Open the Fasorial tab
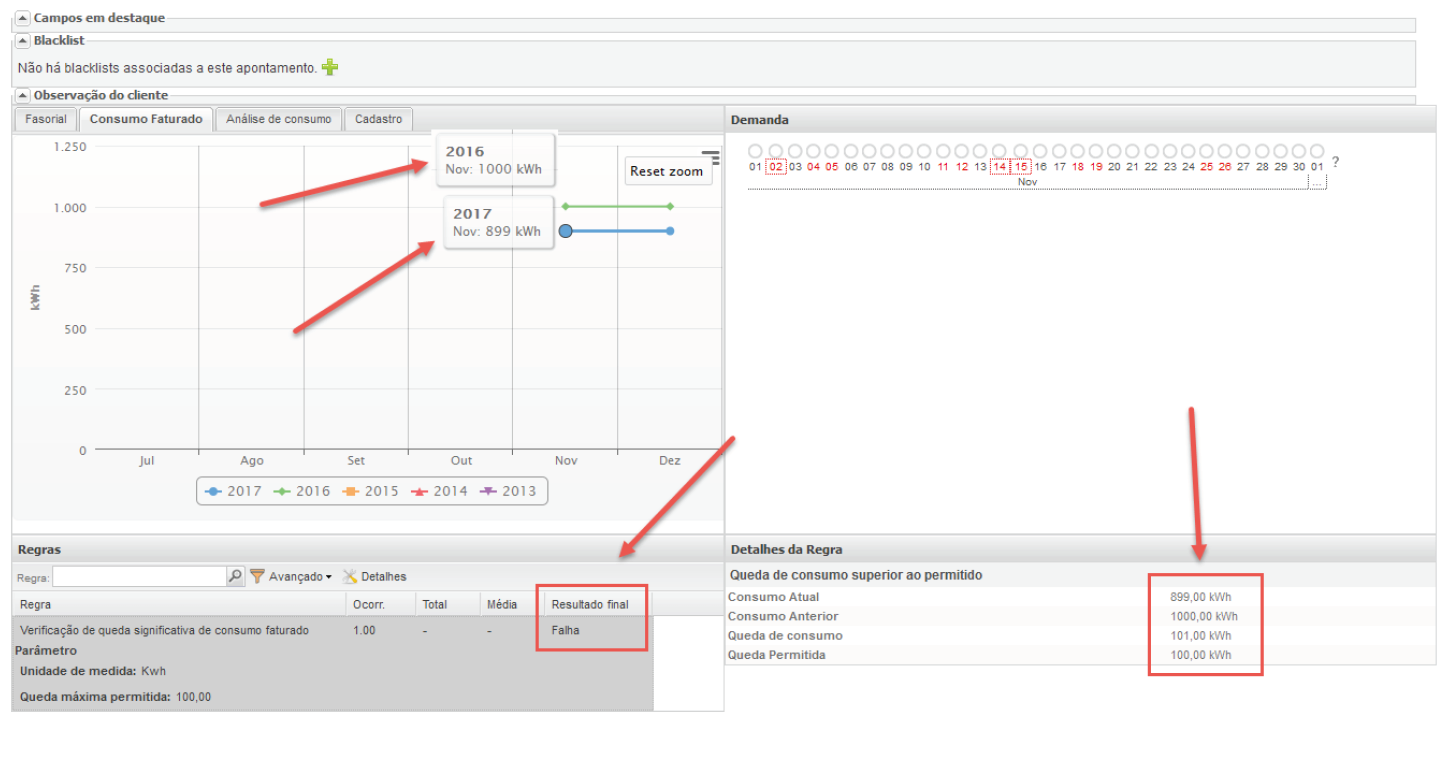Viewport: 1454px width, 780px height. pyautogui.click(x=46, y=119)
